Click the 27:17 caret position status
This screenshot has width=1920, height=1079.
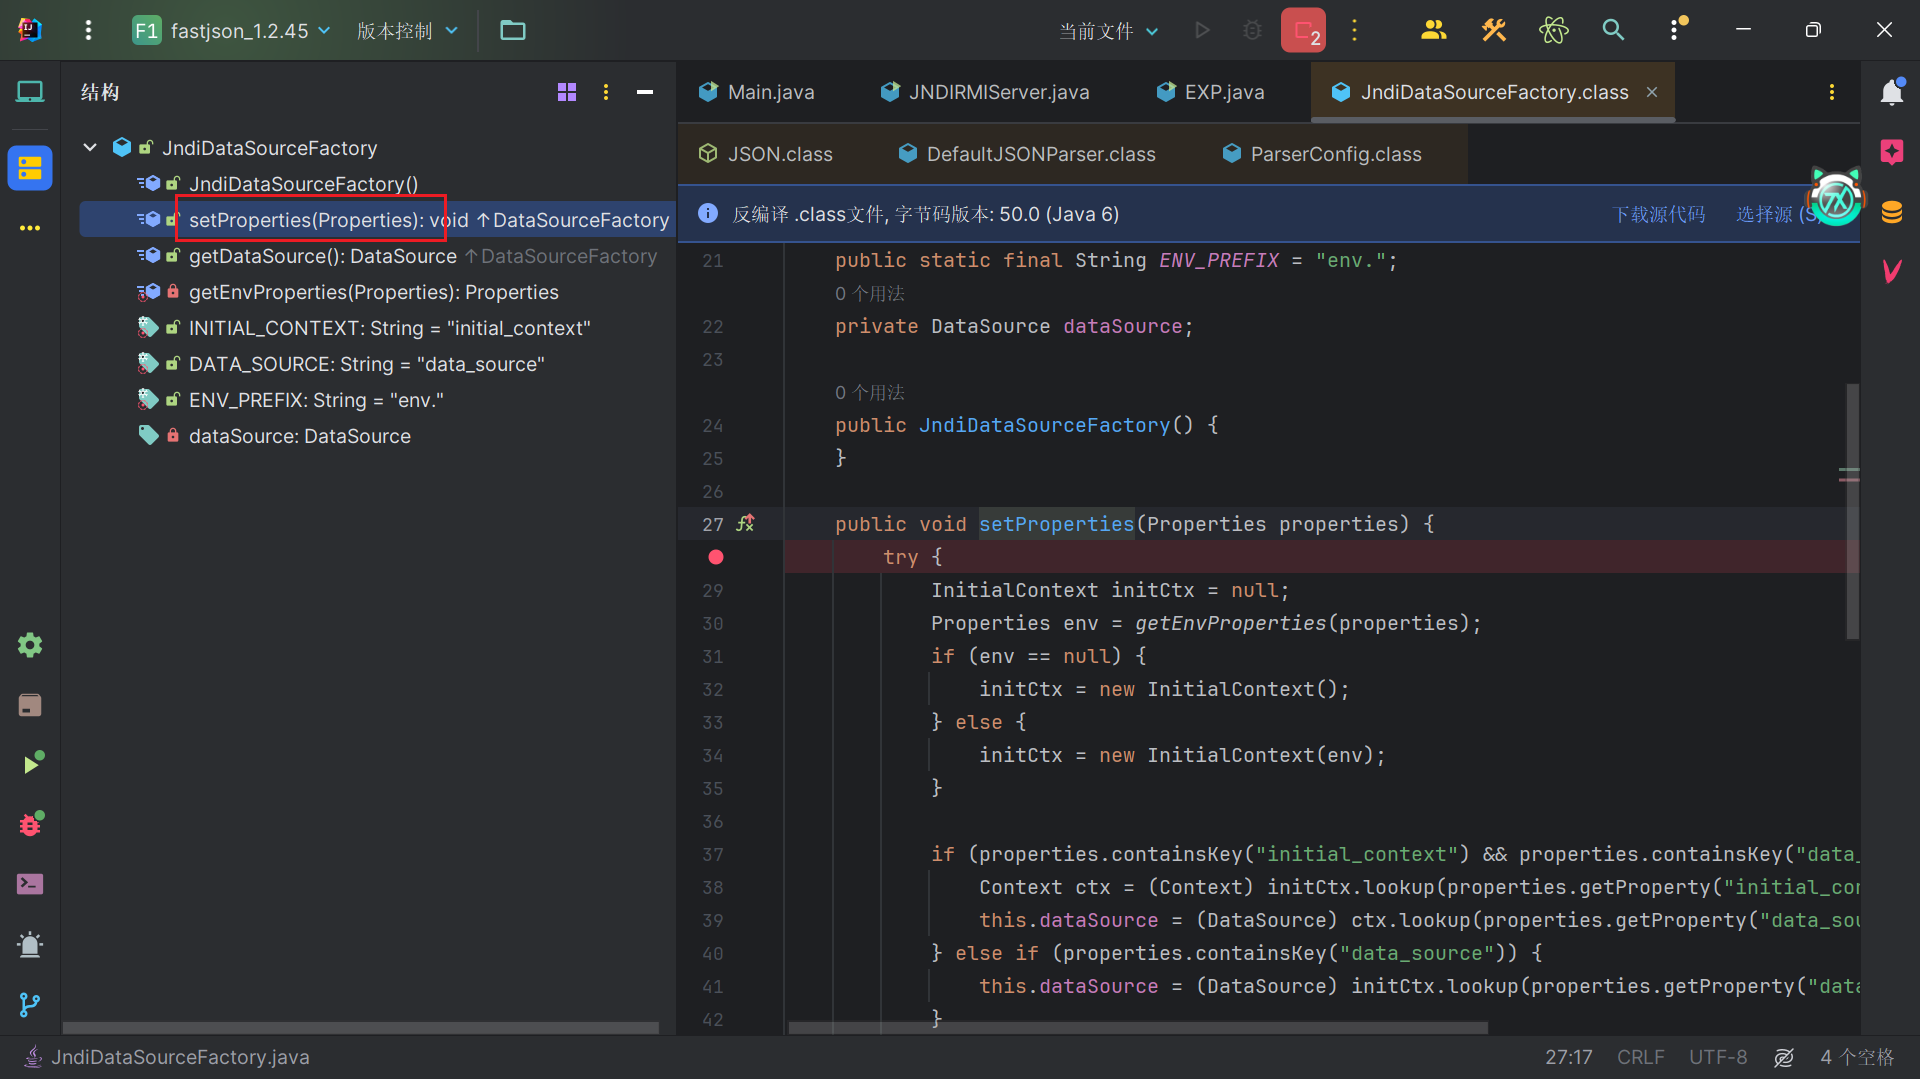coord(1568,1057)
